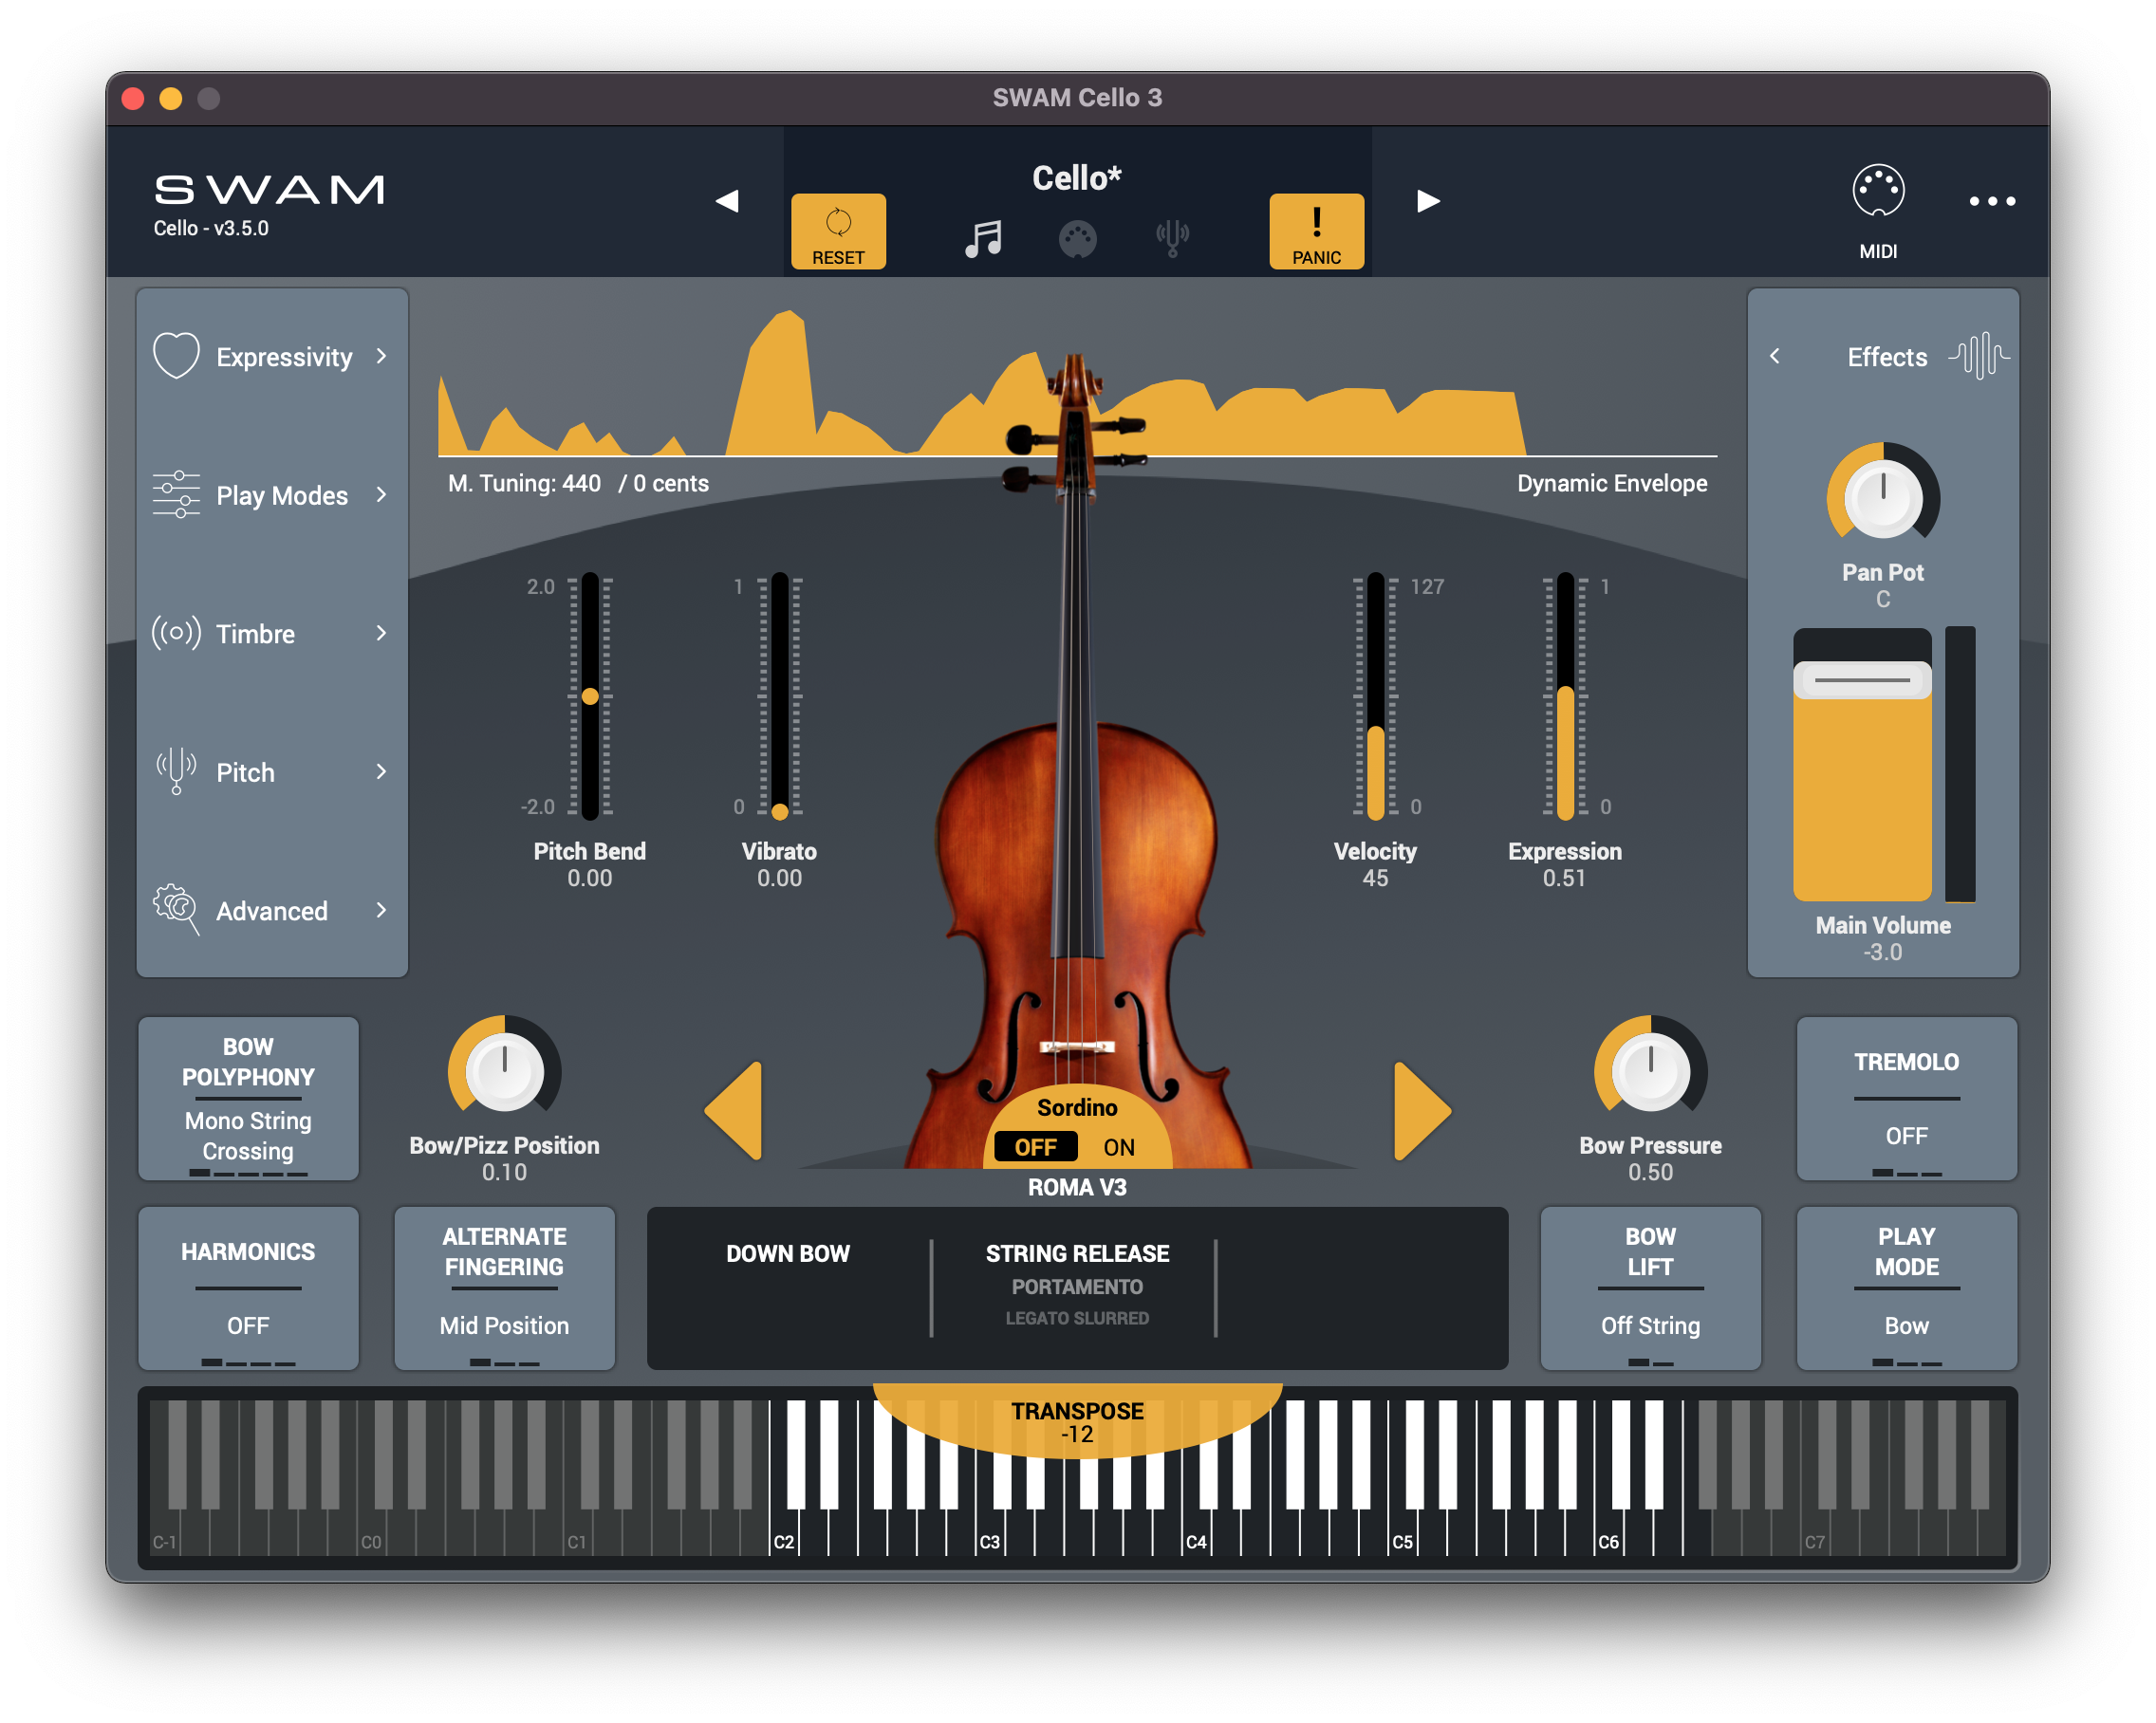
Task: Open the Play Modes menu label
Action: click(x=282, y=495)
